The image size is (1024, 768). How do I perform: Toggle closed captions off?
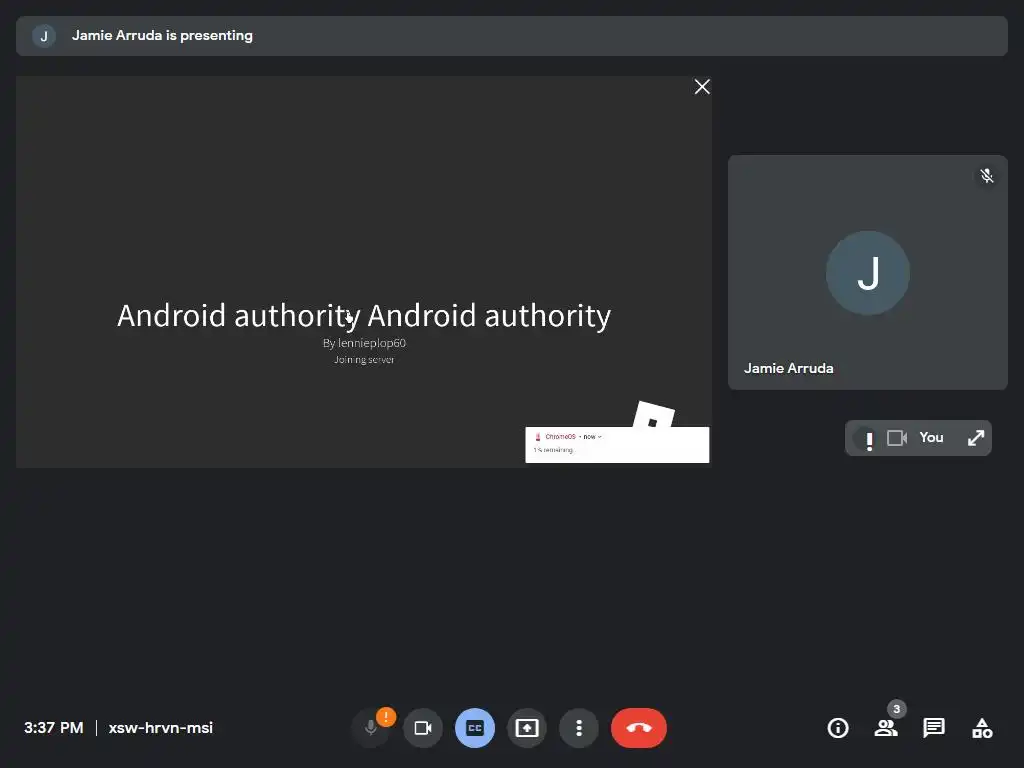tap(475, 728)
